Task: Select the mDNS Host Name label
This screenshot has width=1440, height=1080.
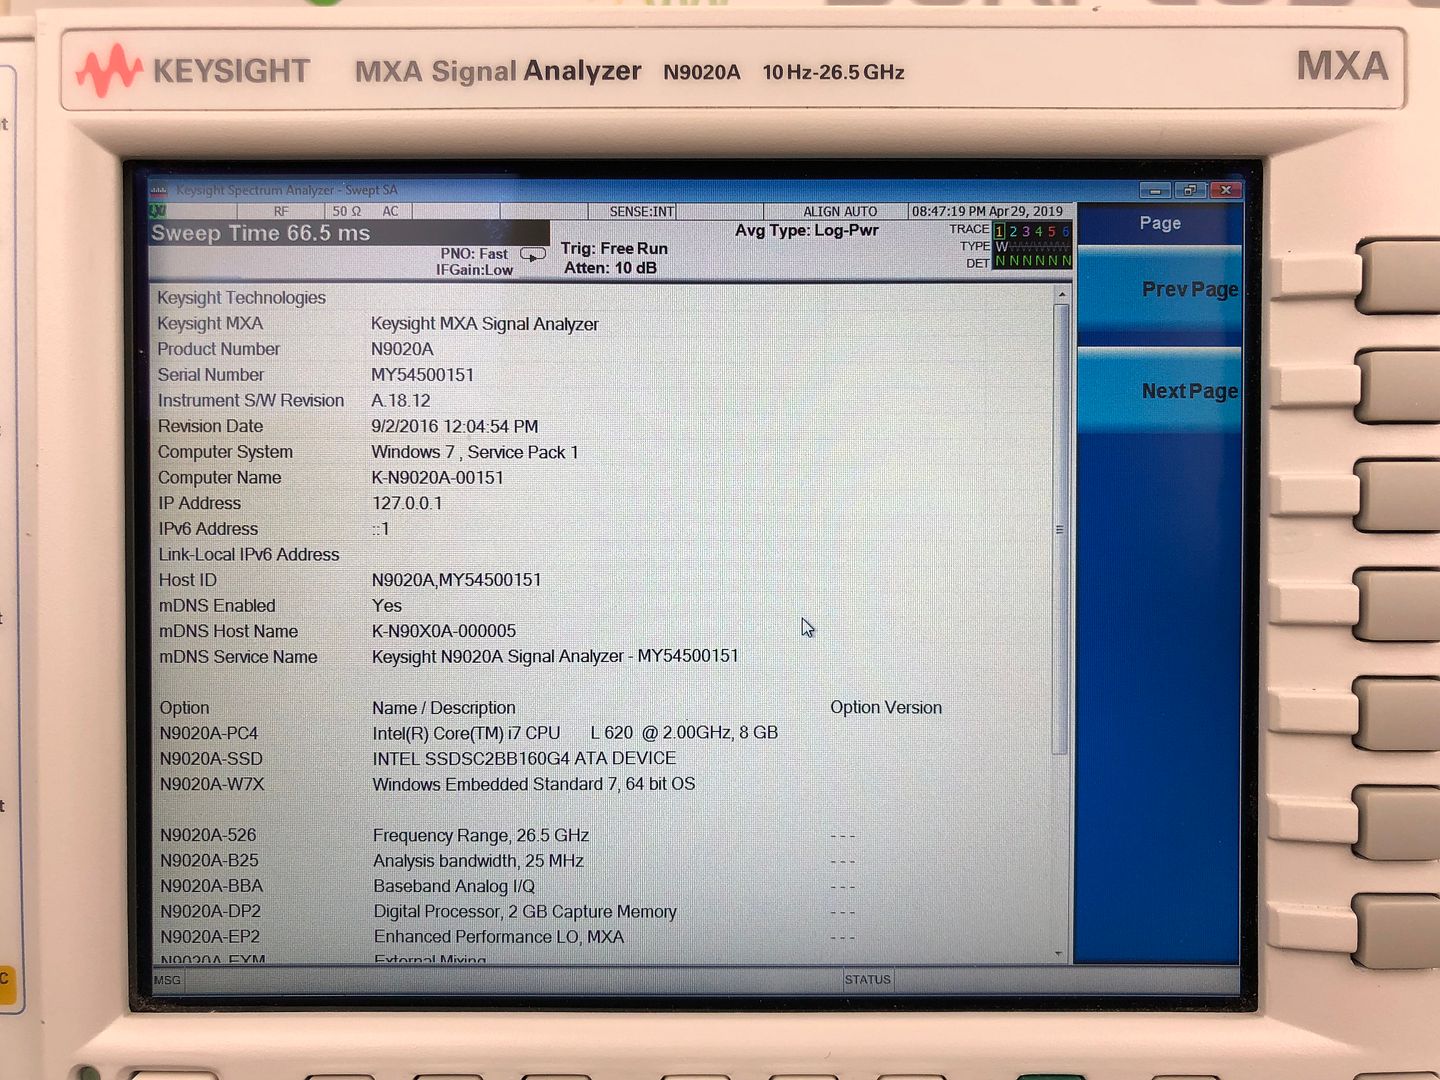Action: click(x=228, y=631)
